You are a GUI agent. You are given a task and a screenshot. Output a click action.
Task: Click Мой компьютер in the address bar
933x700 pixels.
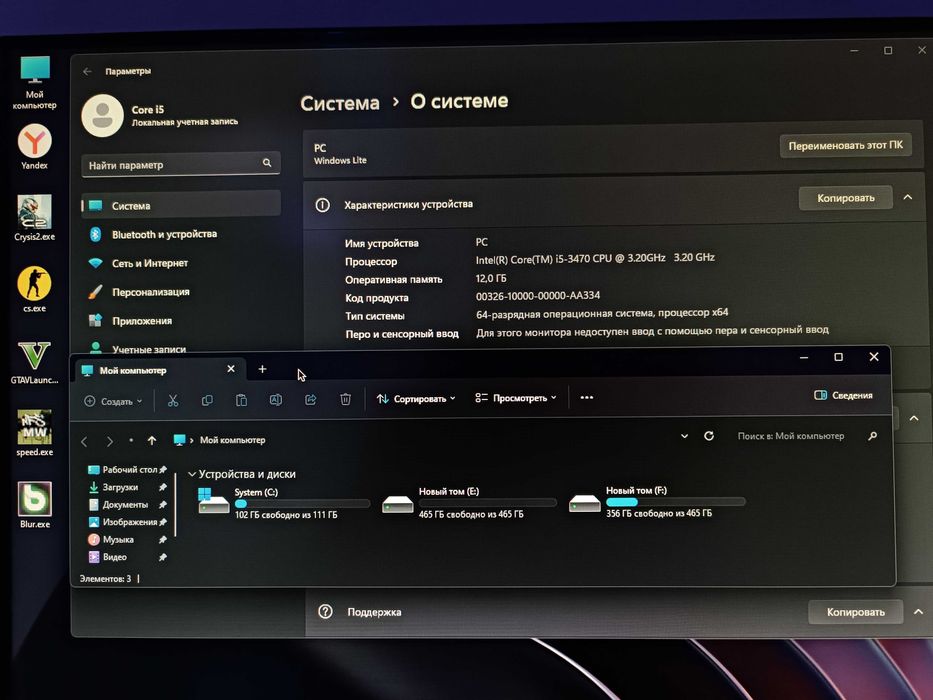point(233,440)
